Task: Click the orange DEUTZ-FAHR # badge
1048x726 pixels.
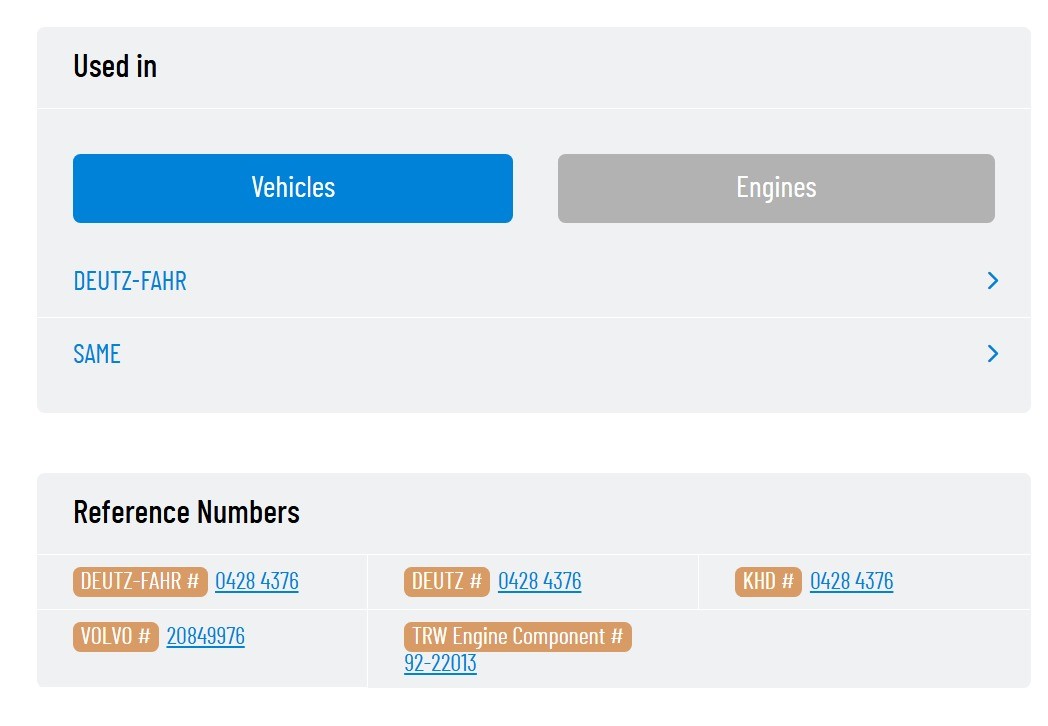Action: coord(140,582)
